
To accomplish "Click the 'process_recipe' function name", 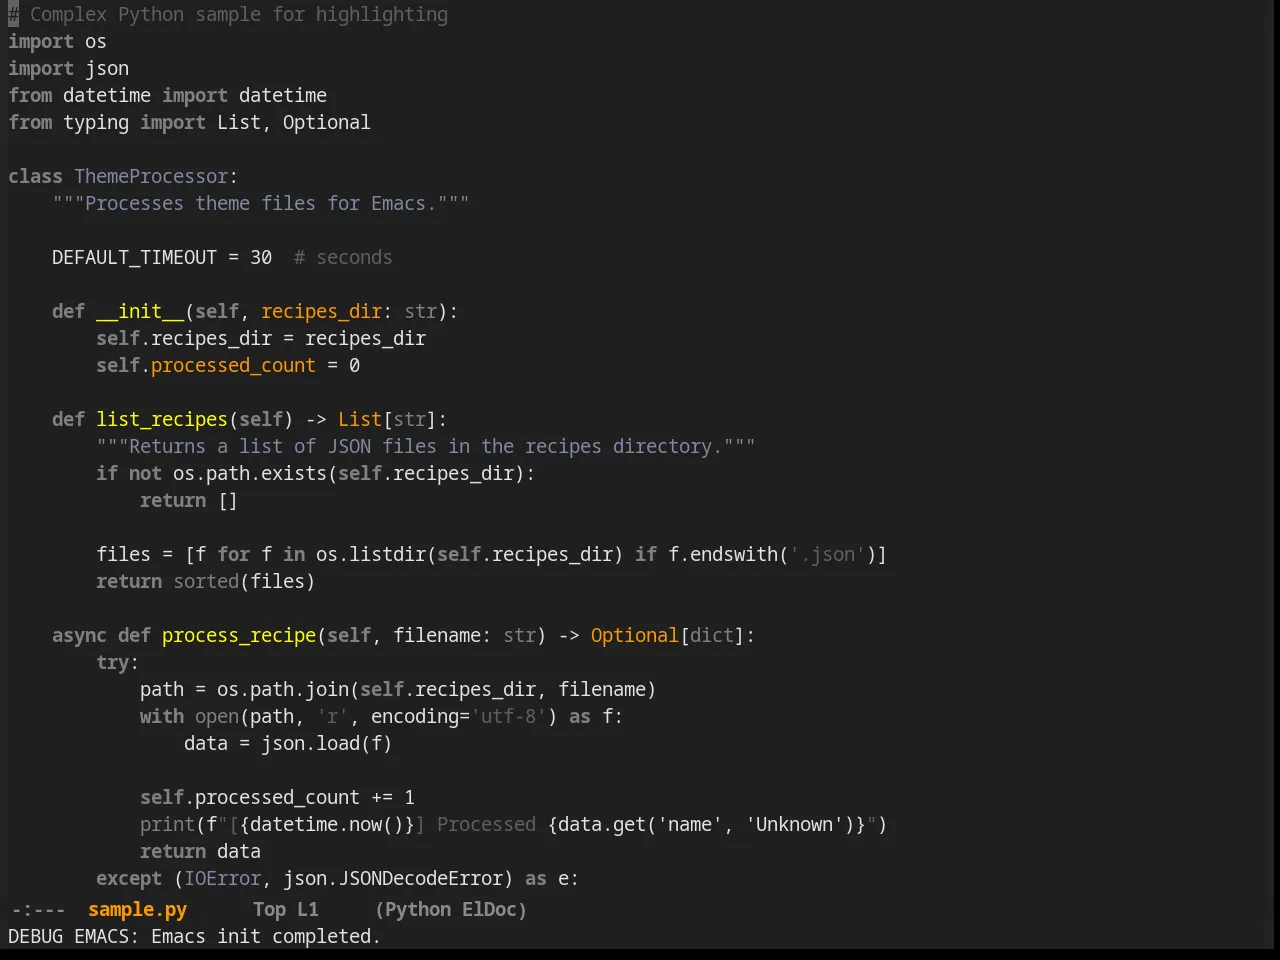I will pos(239,635).
